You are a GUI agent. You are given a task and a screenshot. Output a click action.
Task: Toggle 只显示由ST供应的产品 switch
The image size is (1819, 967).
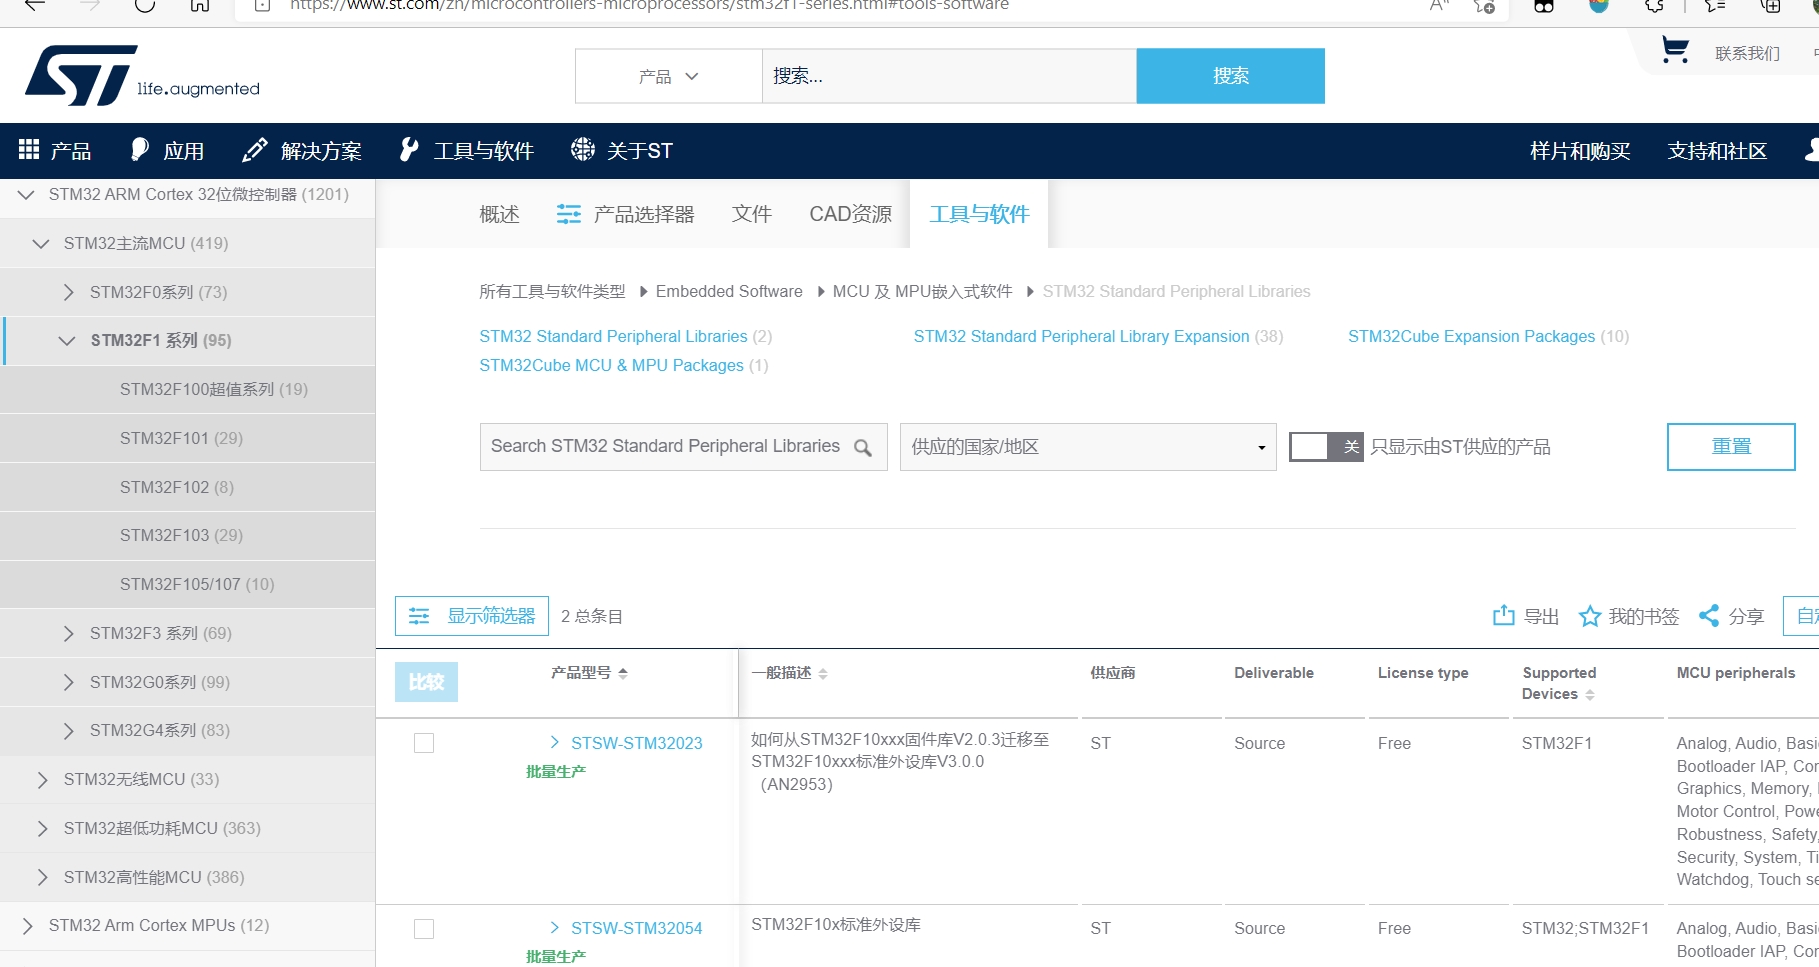(1325, 447)
